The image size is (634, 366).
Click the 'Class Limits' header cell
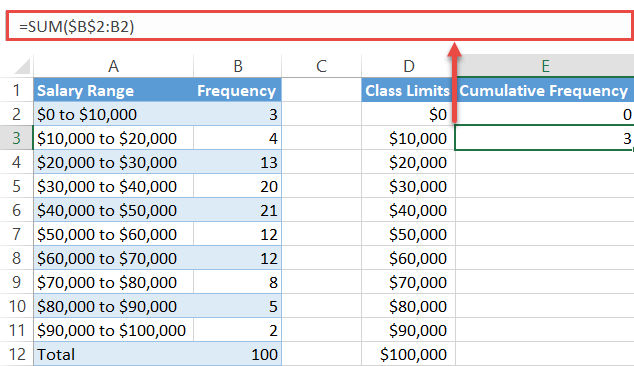(408, 90)
